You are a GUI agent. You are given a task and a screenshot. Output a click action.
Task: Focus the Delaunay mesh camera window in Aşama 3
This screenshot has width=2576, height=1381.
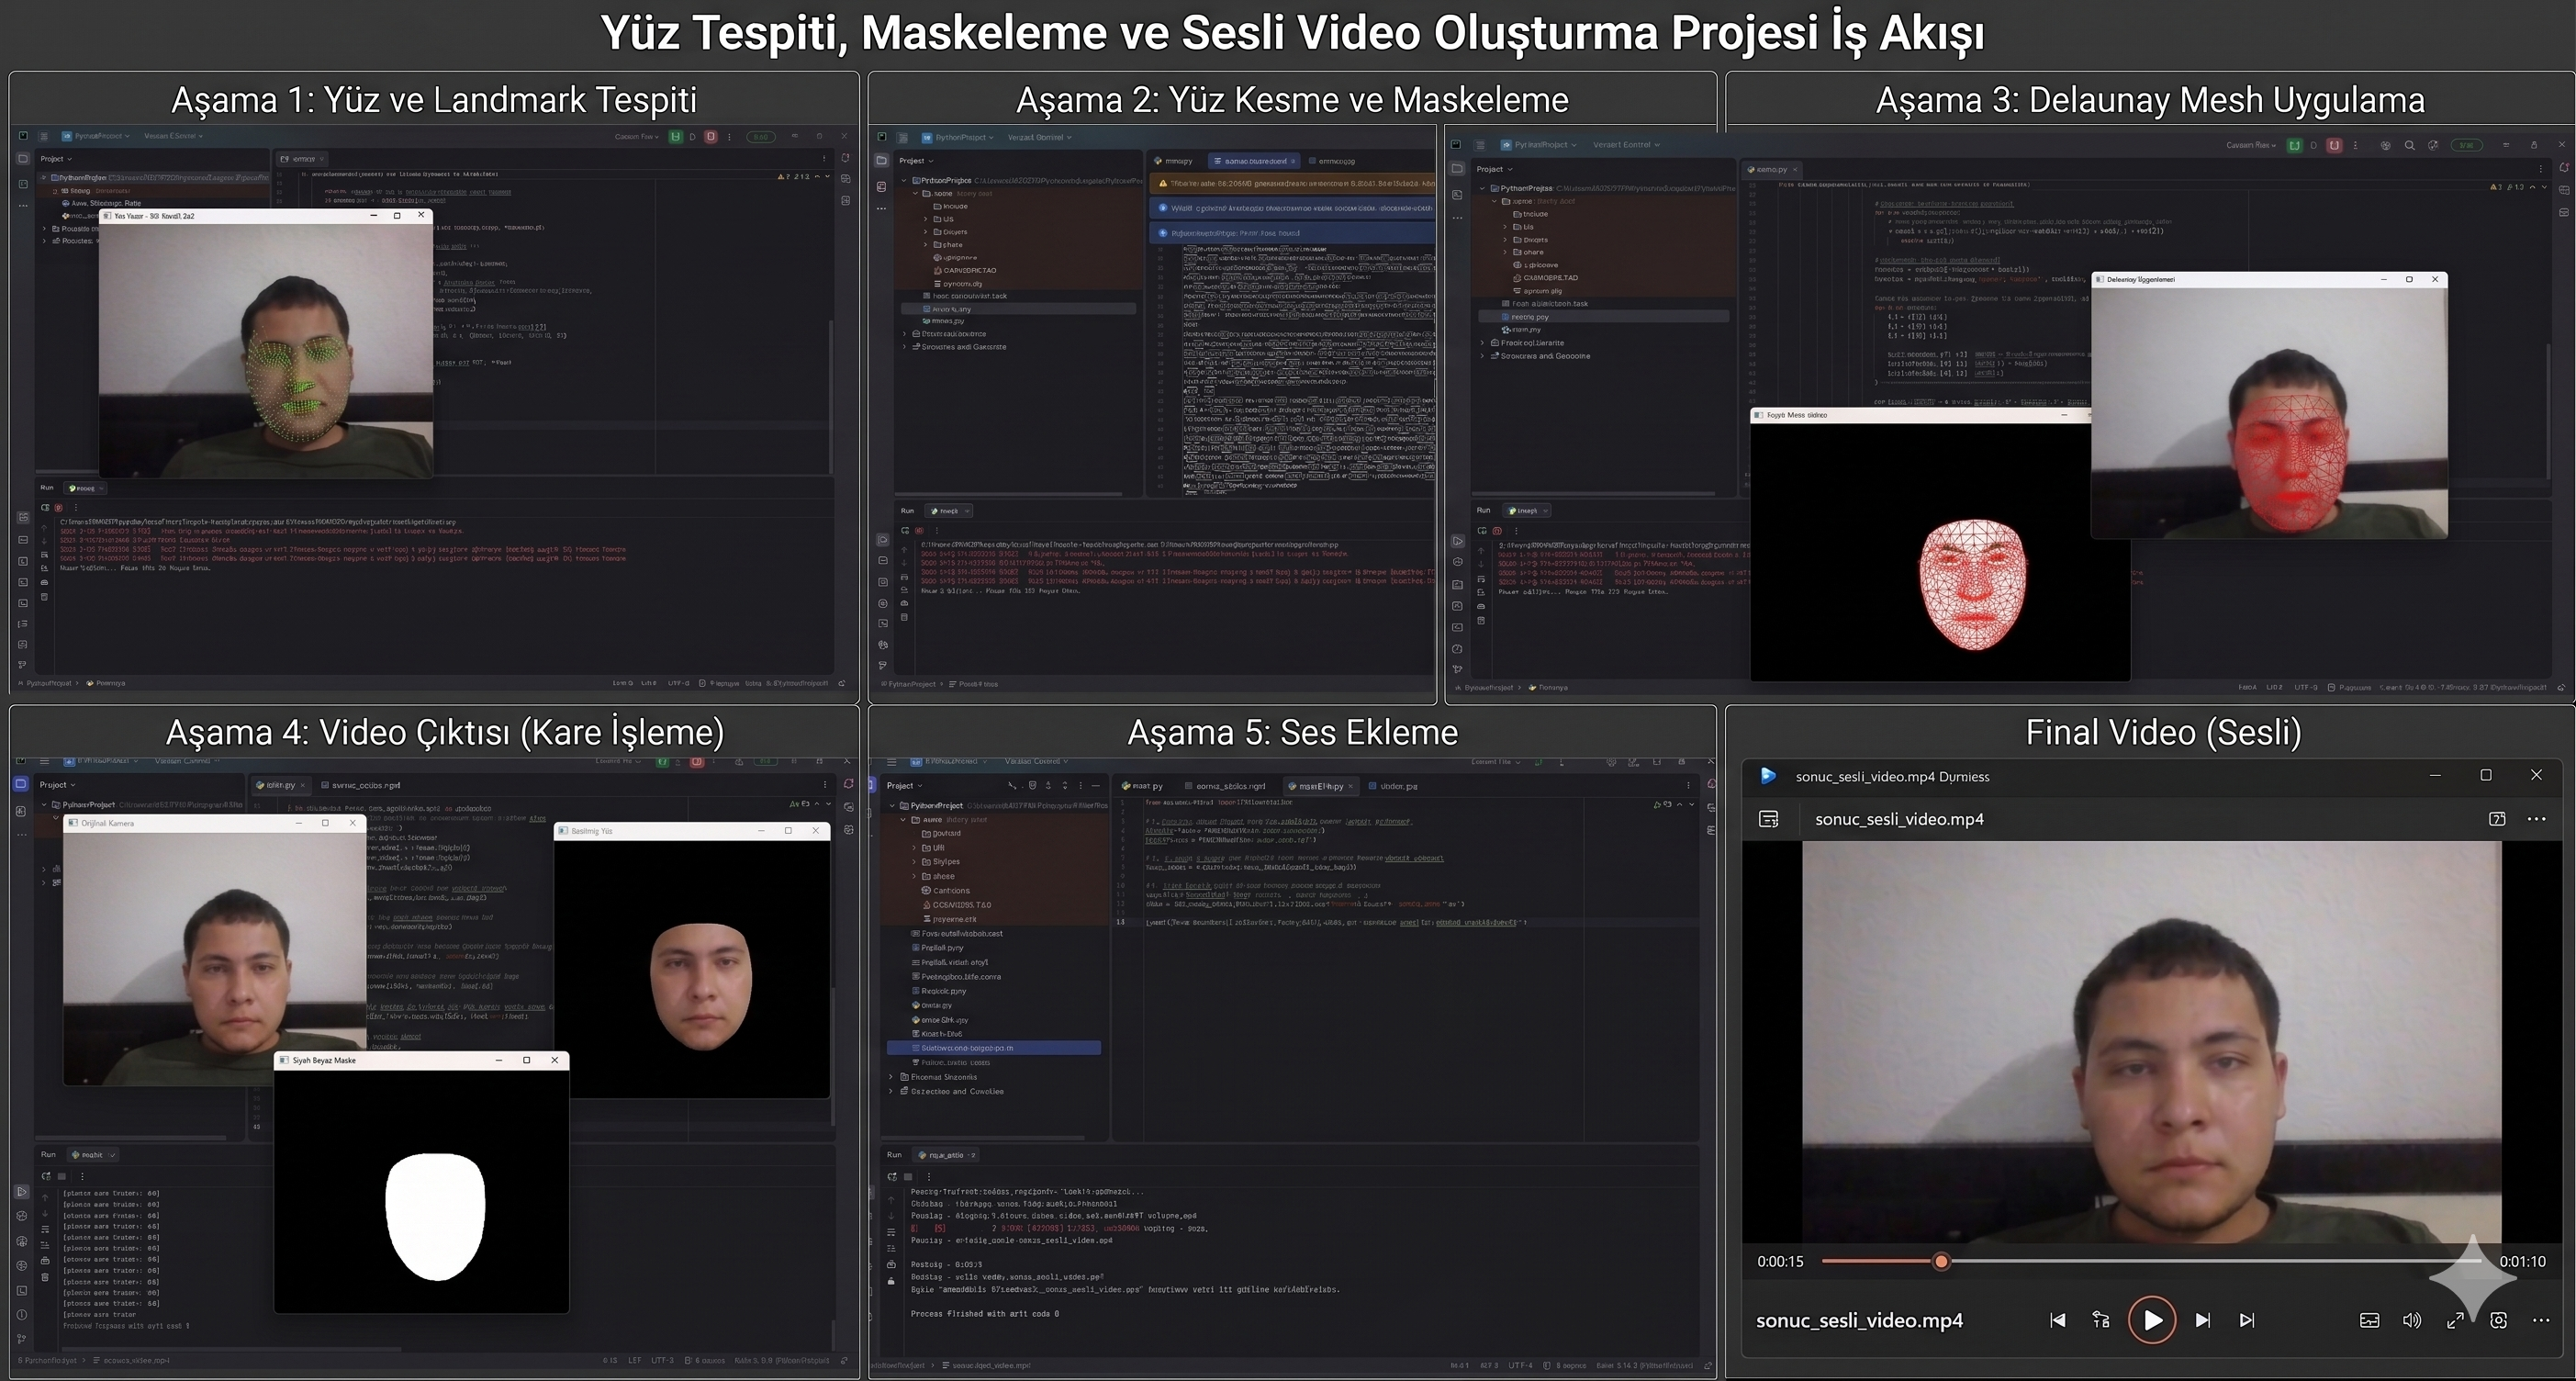pos(2269,405)
